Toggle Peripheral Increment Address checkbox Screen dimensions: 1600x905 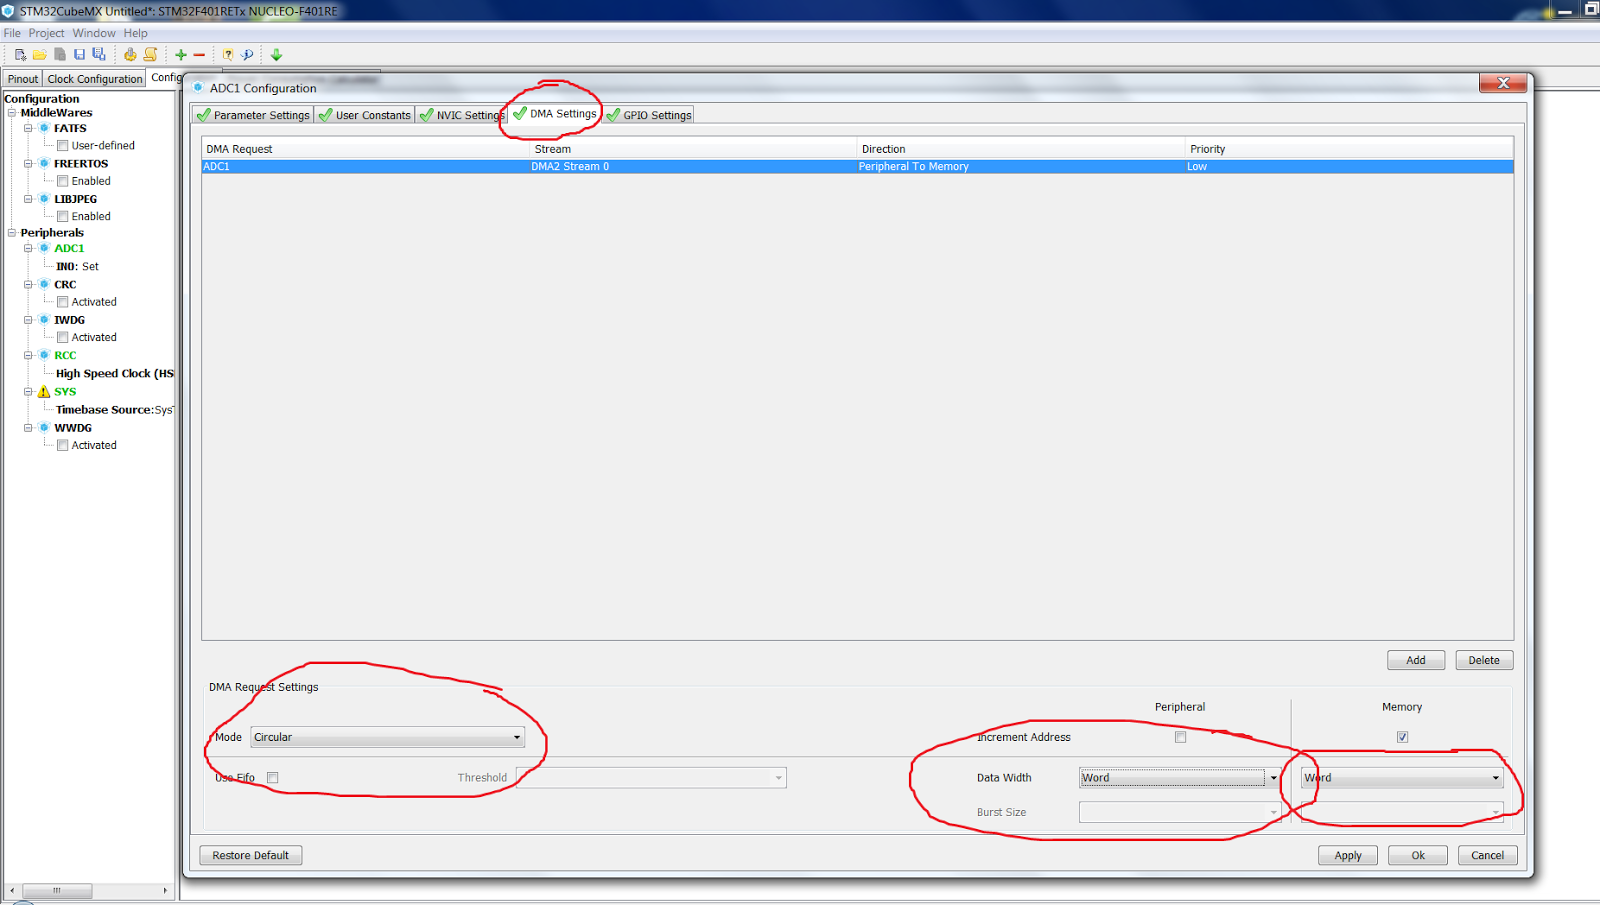click(x=1181, y=737)
